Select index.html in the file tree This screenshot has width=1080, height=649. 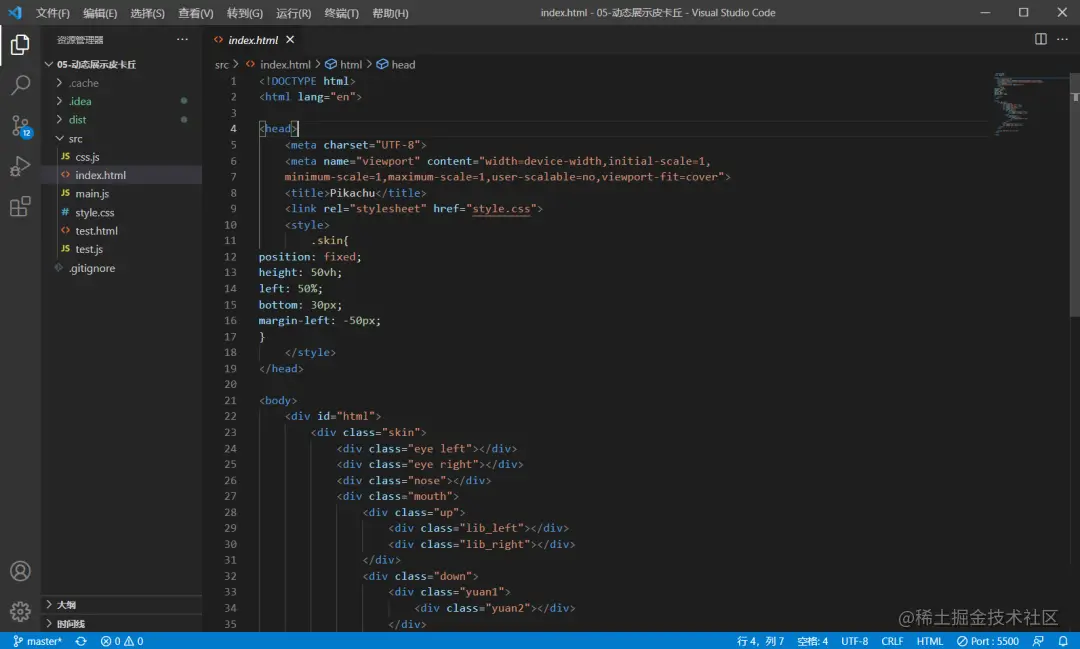point(100,175)
